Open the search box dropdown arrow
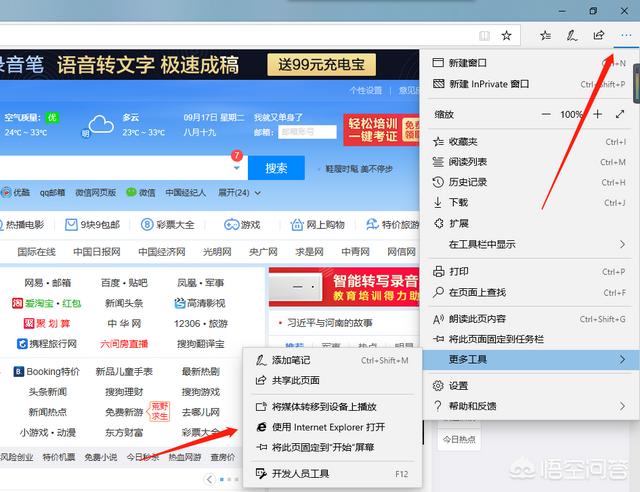Screen dimensions: 640x492 [x=237, y=168]
